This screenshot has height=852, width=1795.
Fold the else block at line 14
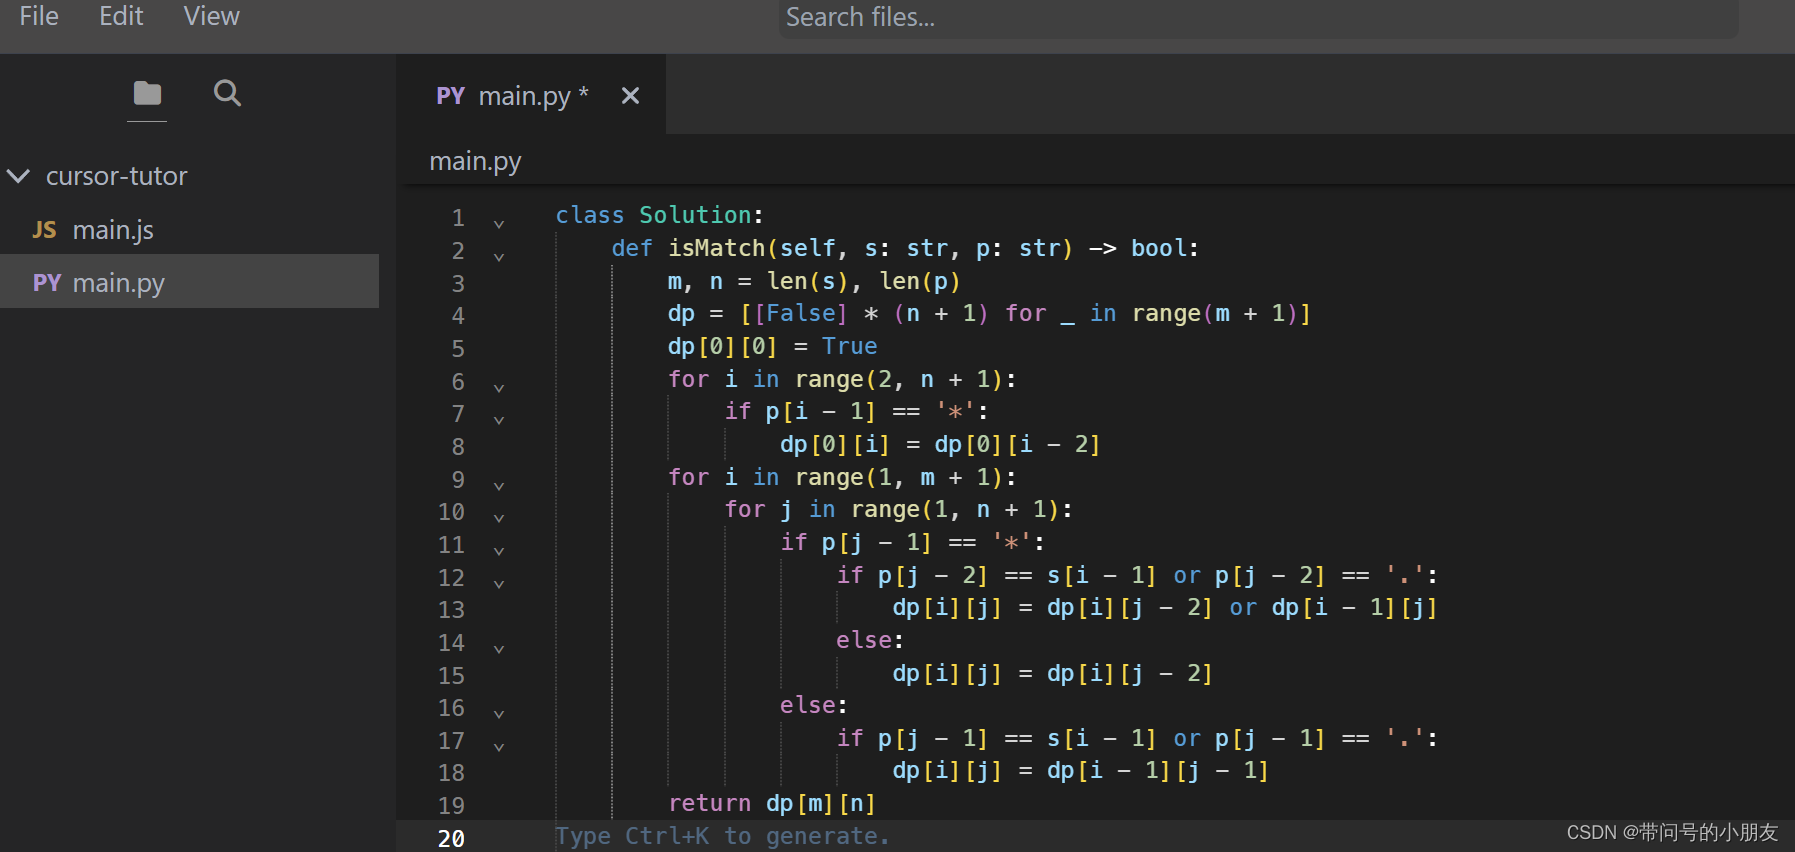(499, 649)
